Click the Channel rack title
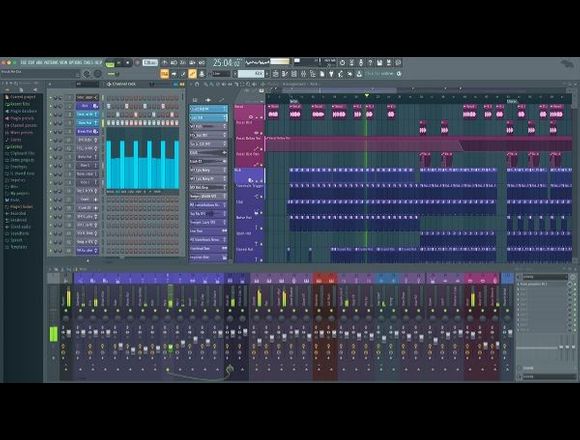The image size is (580, 440). [x=124, y=84]
